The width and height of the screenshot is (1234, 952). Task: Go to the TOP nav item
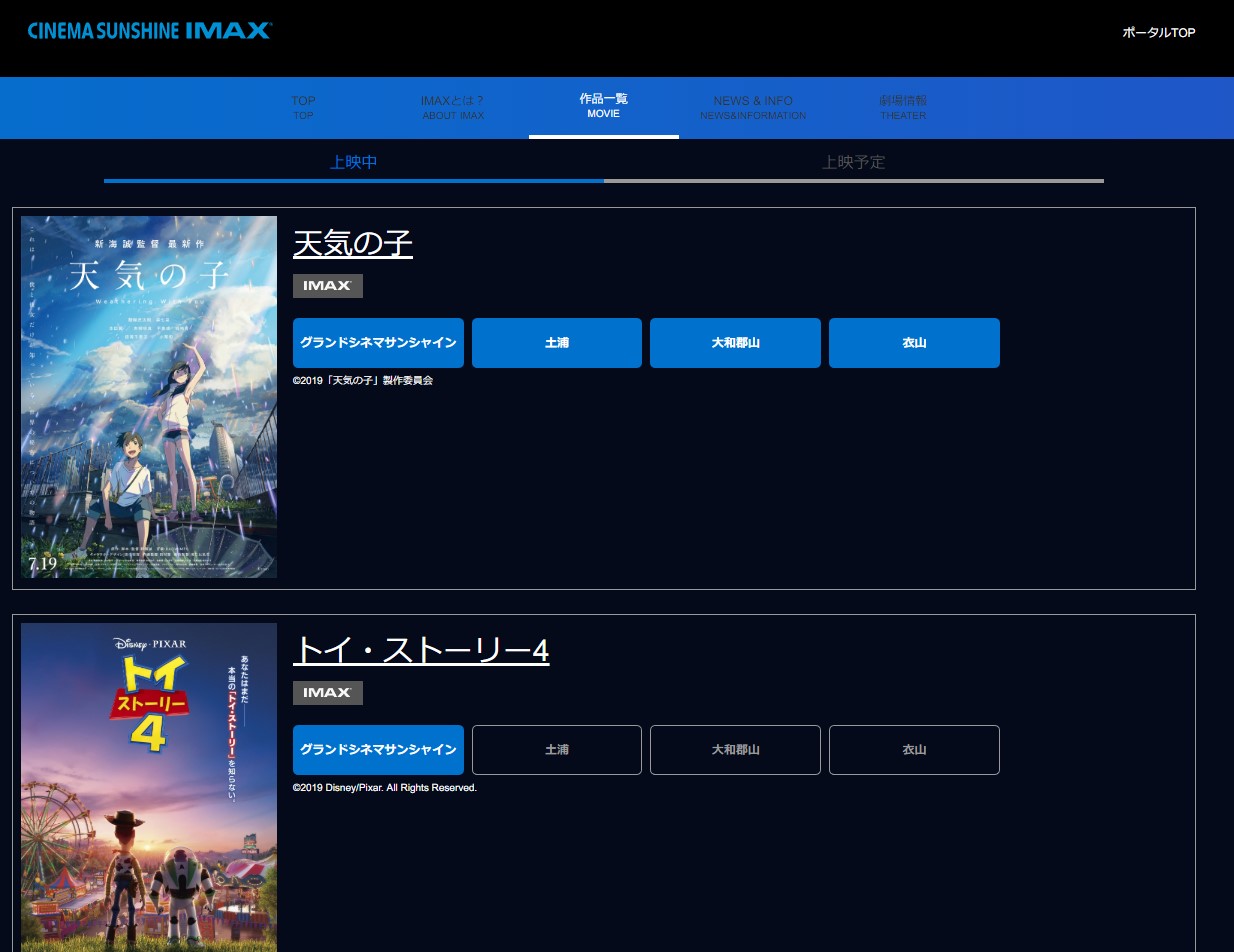[303, 107]
